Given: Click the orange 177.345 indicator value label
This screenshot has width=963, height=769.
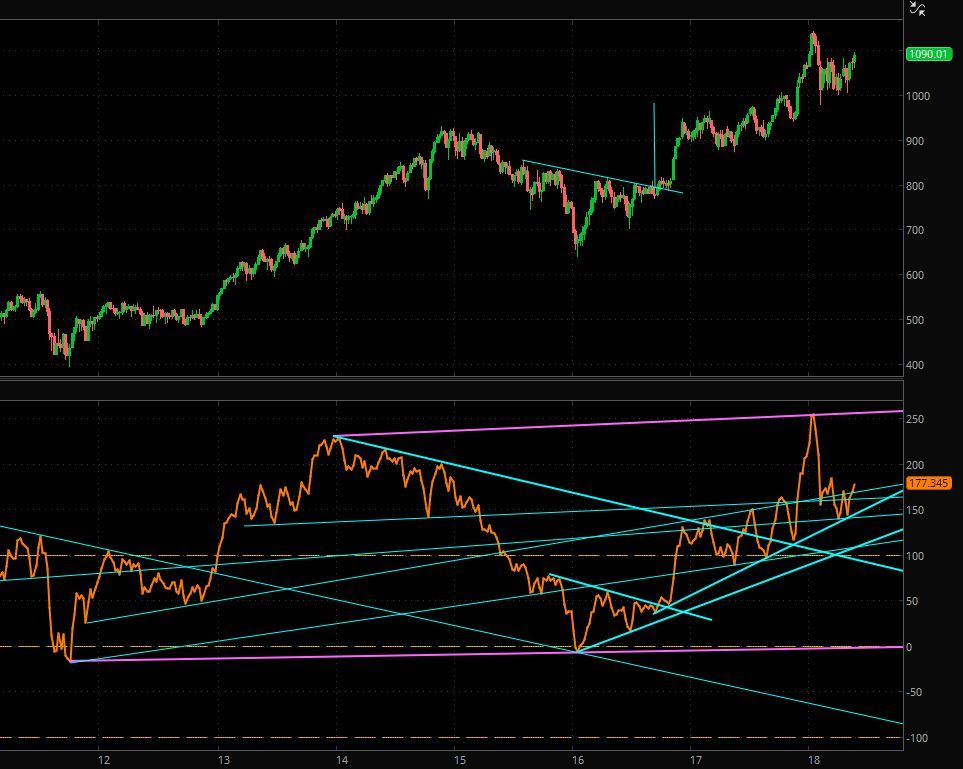Looking at the screenshot, I should (x=929, y=483).
